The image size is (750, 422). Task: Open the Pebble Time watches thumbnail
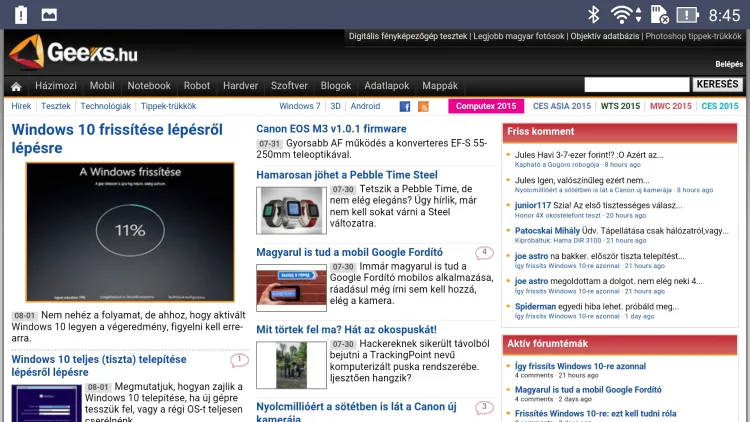(291, 209)
